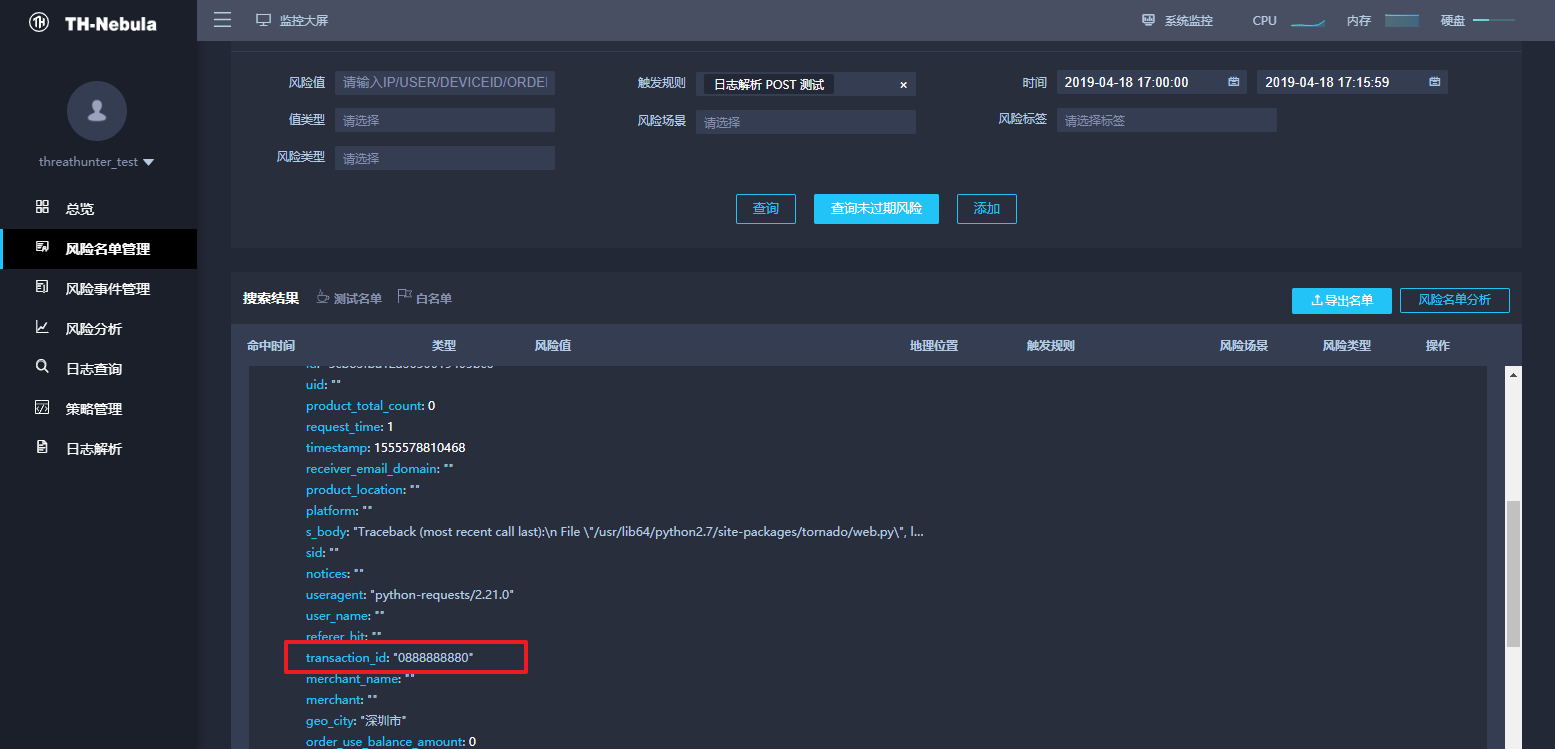1555x749 pixels.
Task: Open 日志解析 in sidebar
Action: [x=98, y=449]
